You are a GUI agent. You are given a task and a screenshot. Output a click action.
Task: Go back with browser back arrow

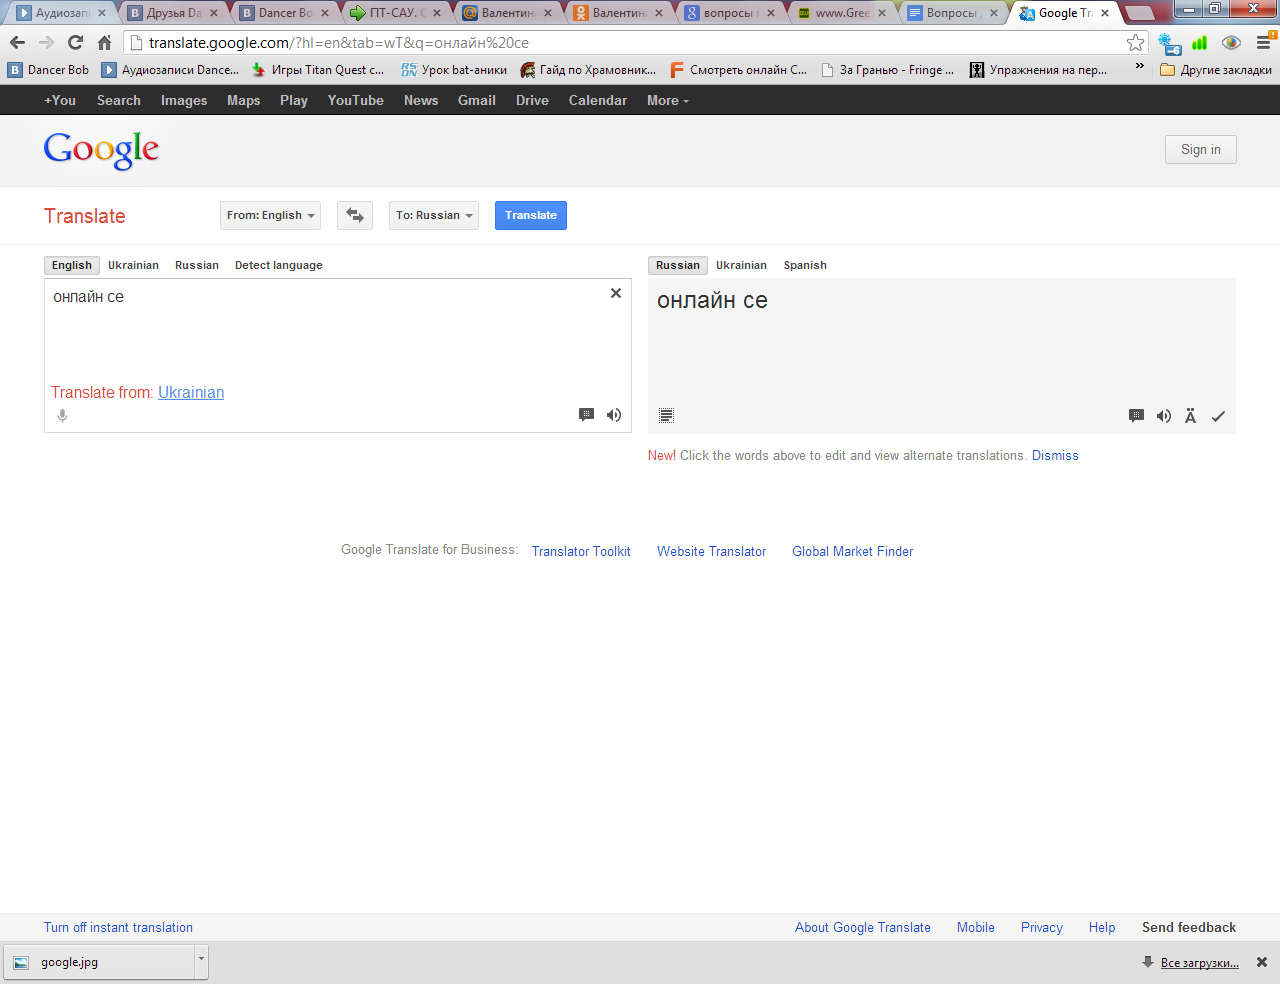tap(17, 43)
